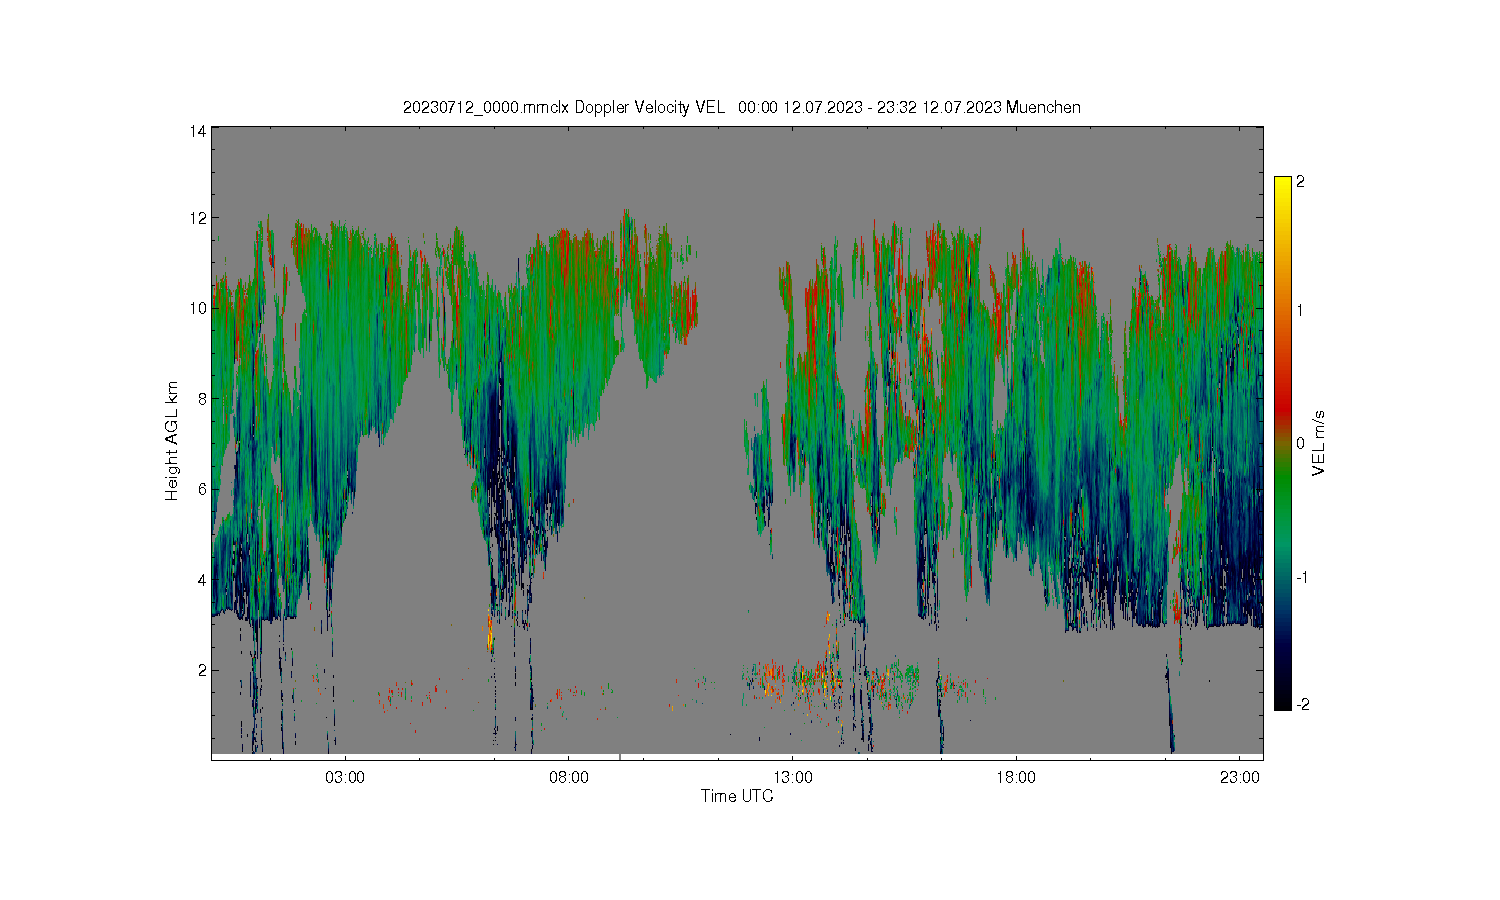Click the '8' height tick label
The width and height of the screenshot is (1500, 900).
coord(202,399)
